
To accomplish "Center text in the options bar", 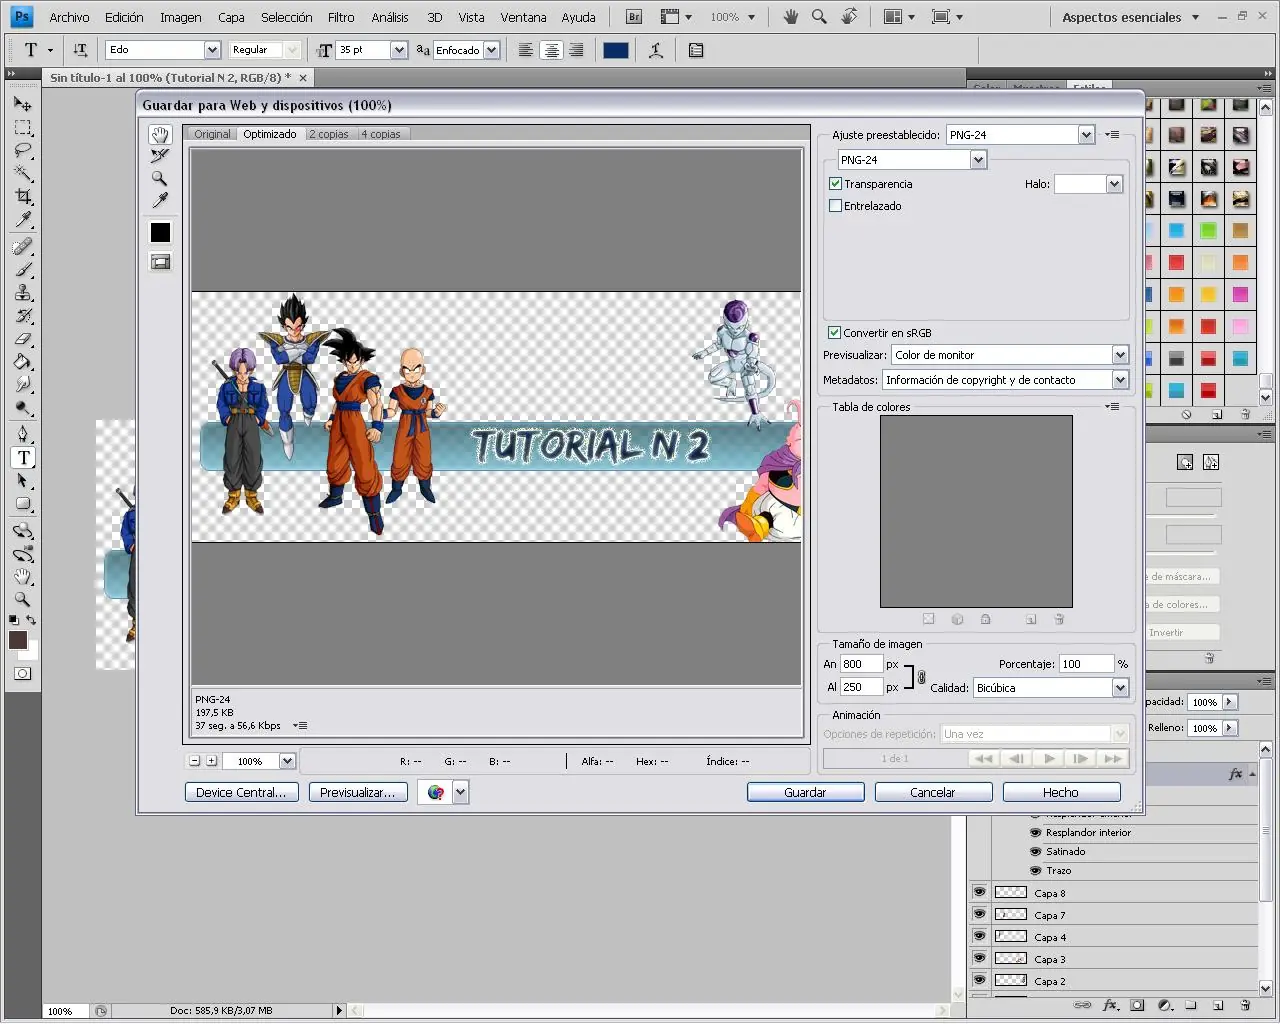I will (x=551, y=50).
